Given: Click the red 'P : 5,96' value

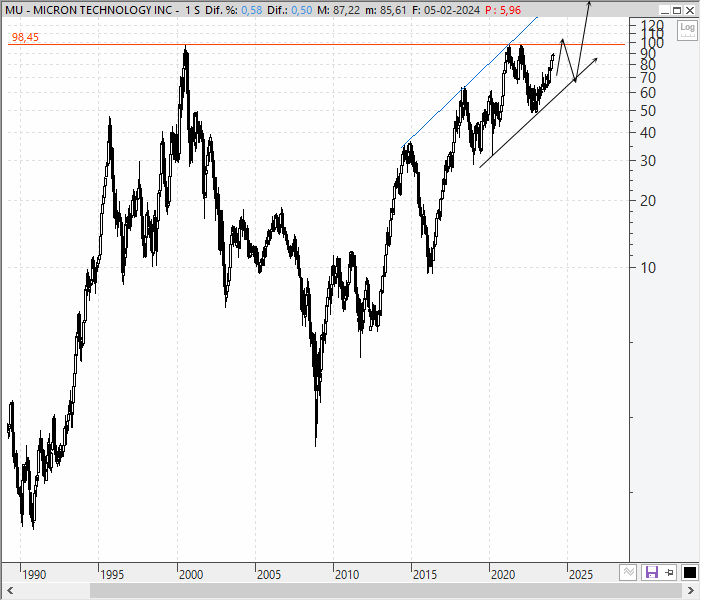Looking at the screenshot, I should [503, 10].
